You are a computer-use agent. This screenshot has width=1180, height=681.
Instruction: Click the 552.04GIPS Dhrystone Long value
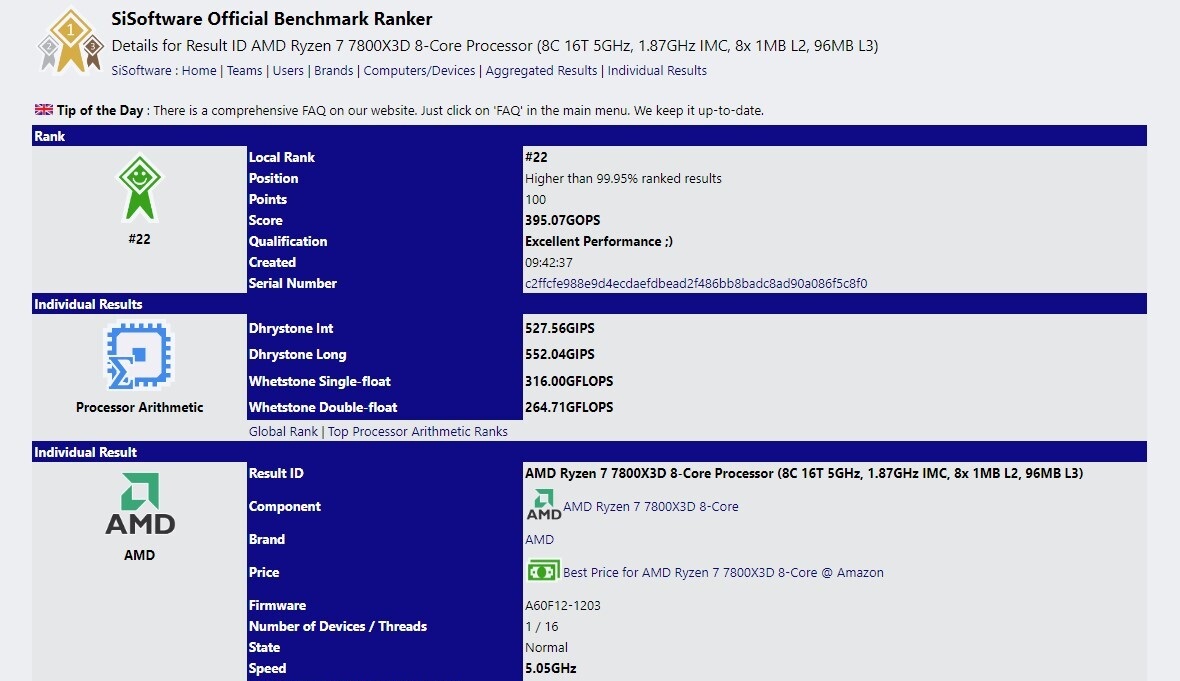[x=559, y=354]
